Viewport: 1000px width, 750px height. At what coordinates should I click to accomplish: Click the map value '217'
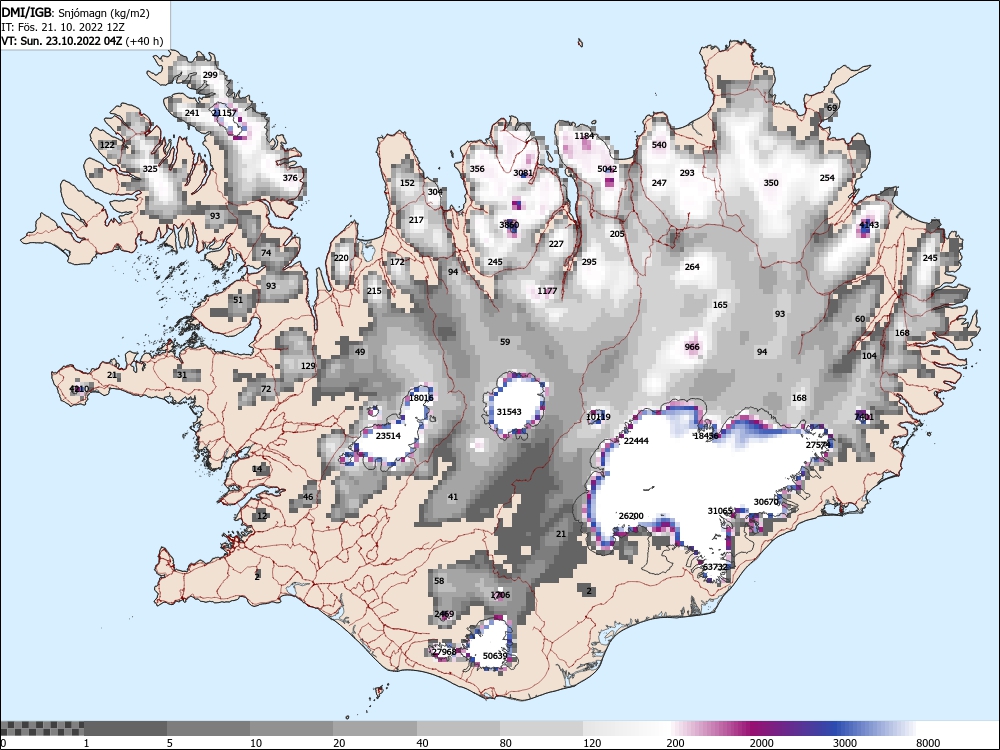click(x=416, y=220)
